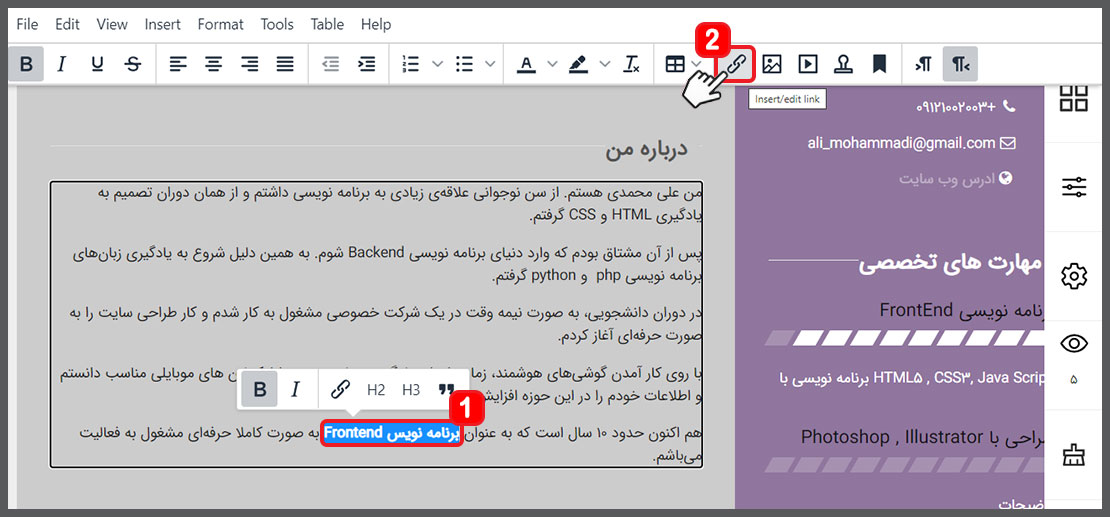Screen dimensions: 1110x517
Task: Click the insert media icon
Action: pyautogui.click(x=808, y=64)
